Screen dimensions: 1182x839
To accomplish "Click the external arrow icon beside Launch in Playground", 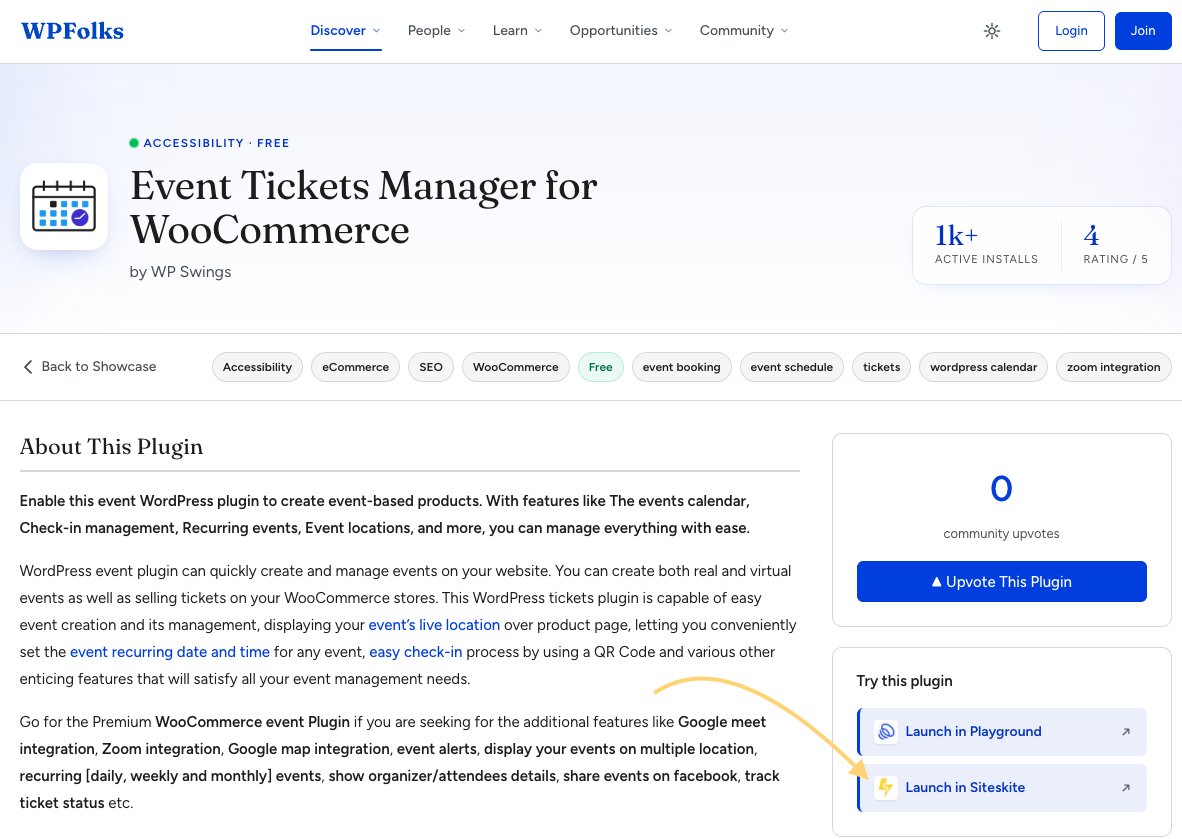I will [x=1125, y=731].
